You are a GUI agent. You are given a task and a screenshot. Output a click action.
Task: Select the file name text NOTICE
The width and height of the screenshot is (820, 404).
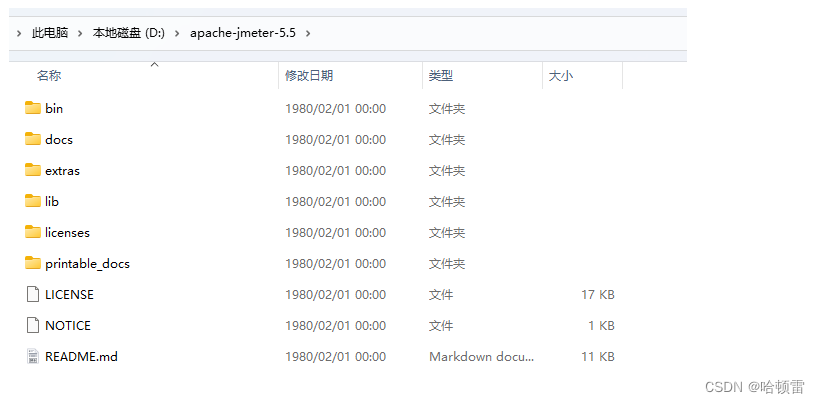(x=68, y=326)
